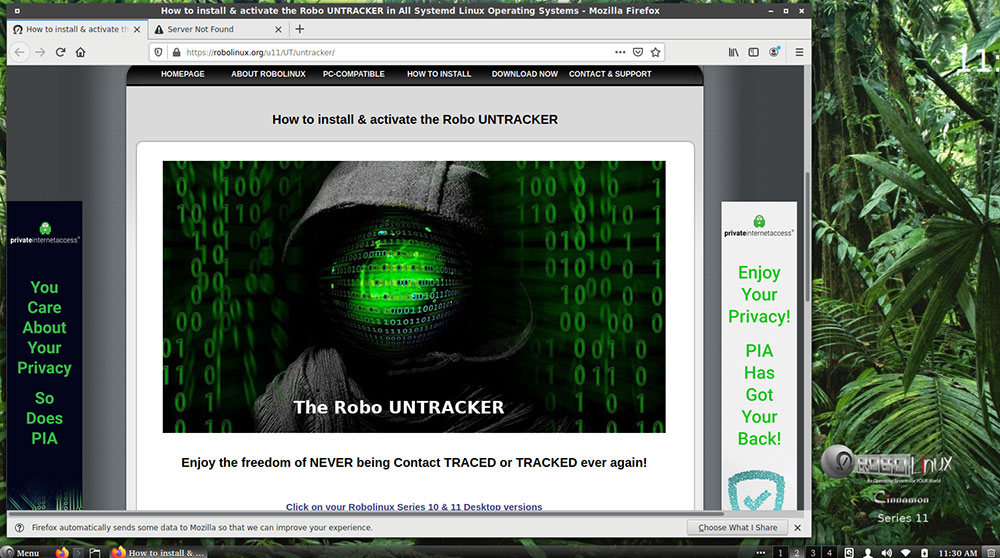This screenshot has width=1000, height=558.
Task: Open the 11:30 AM clock calendar
Action: [x=957, y=553]
